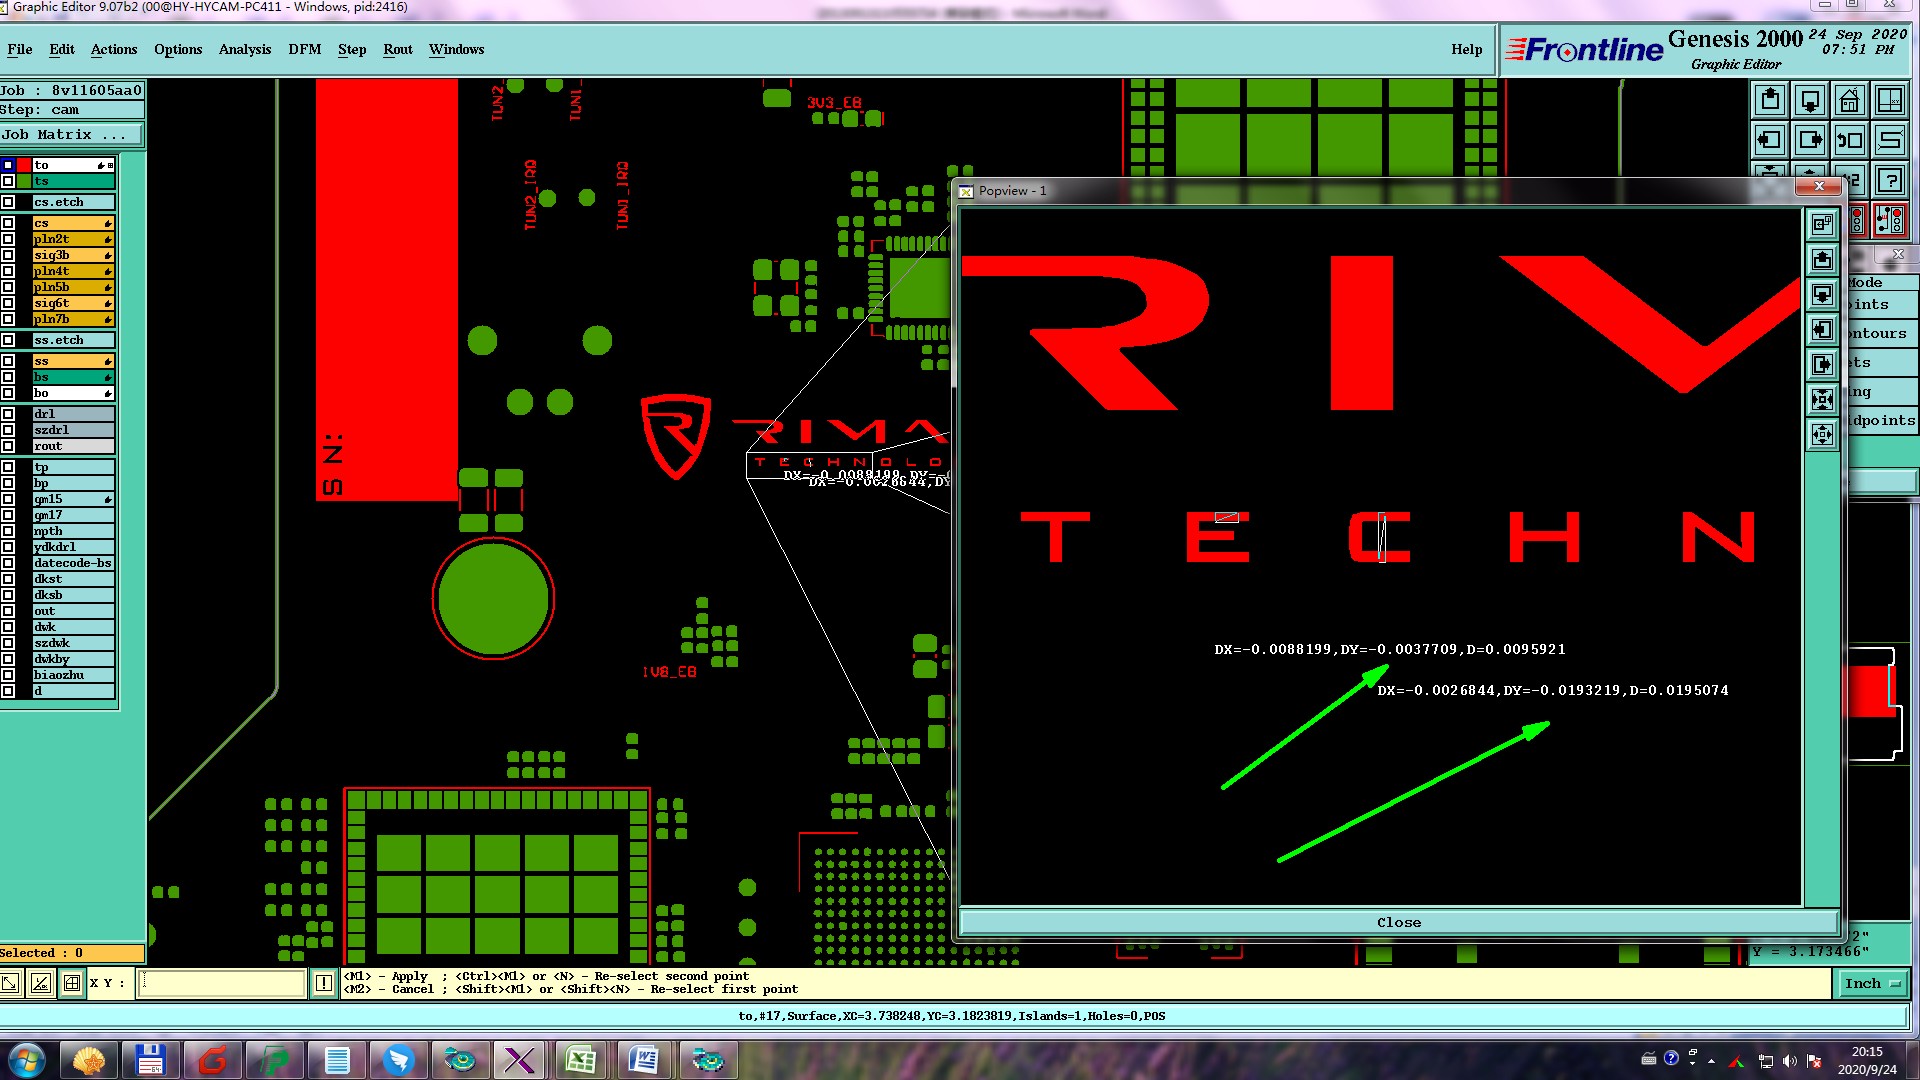
Task: Close the Popview using Close button
Action: tap(1398, 922)
